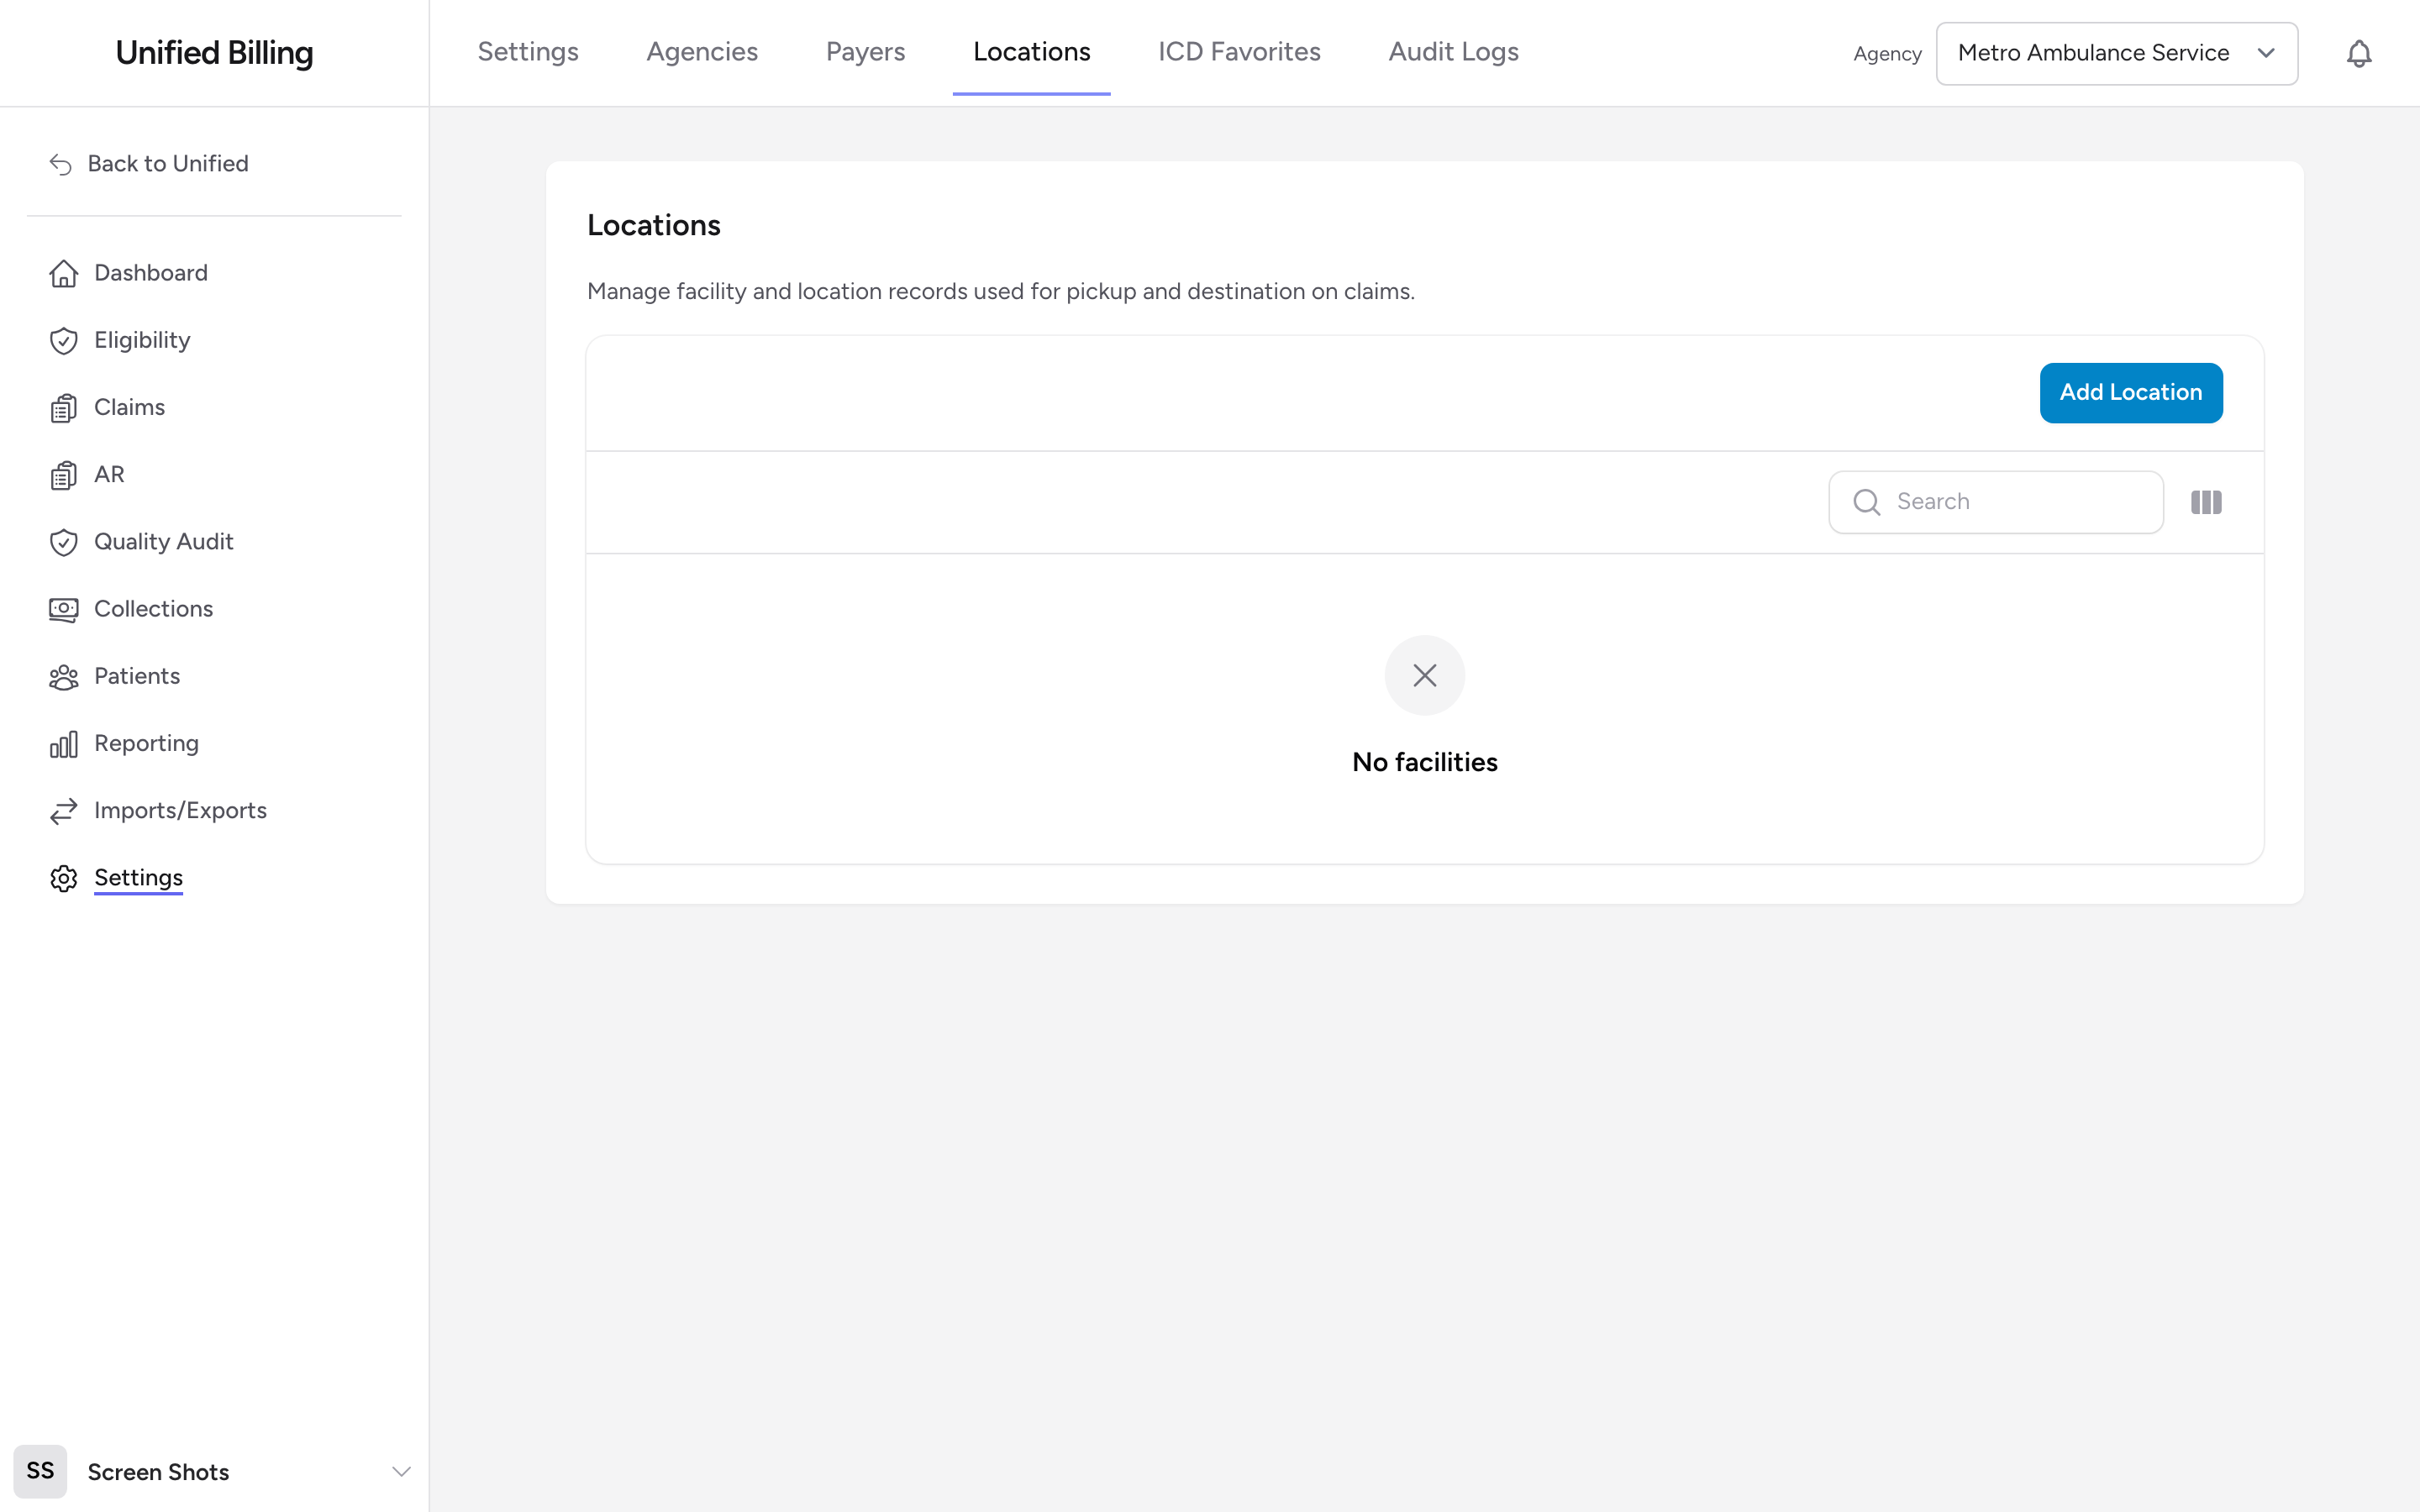Viewport: 2420px width, 1512px height.
Task: Click the Quality Audit shield icon
Action: coord(63,542)
